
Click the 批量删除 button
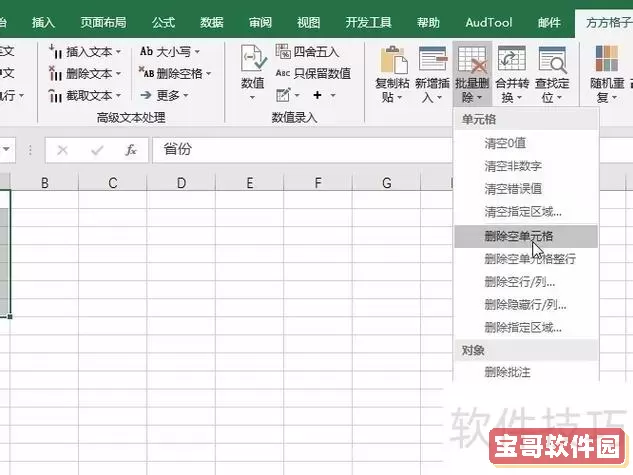tap(472, 74)
